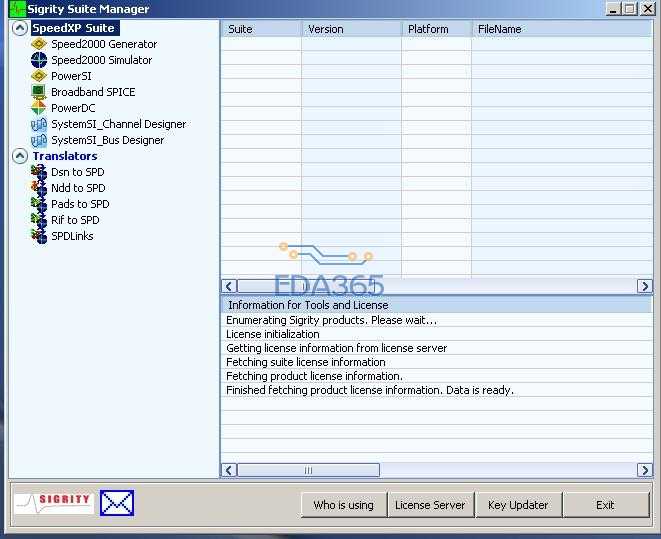This screenshot has height=539, width=661.
Task: Maximize the Sigrity Suite Manager window
Action: pos(630,8)
